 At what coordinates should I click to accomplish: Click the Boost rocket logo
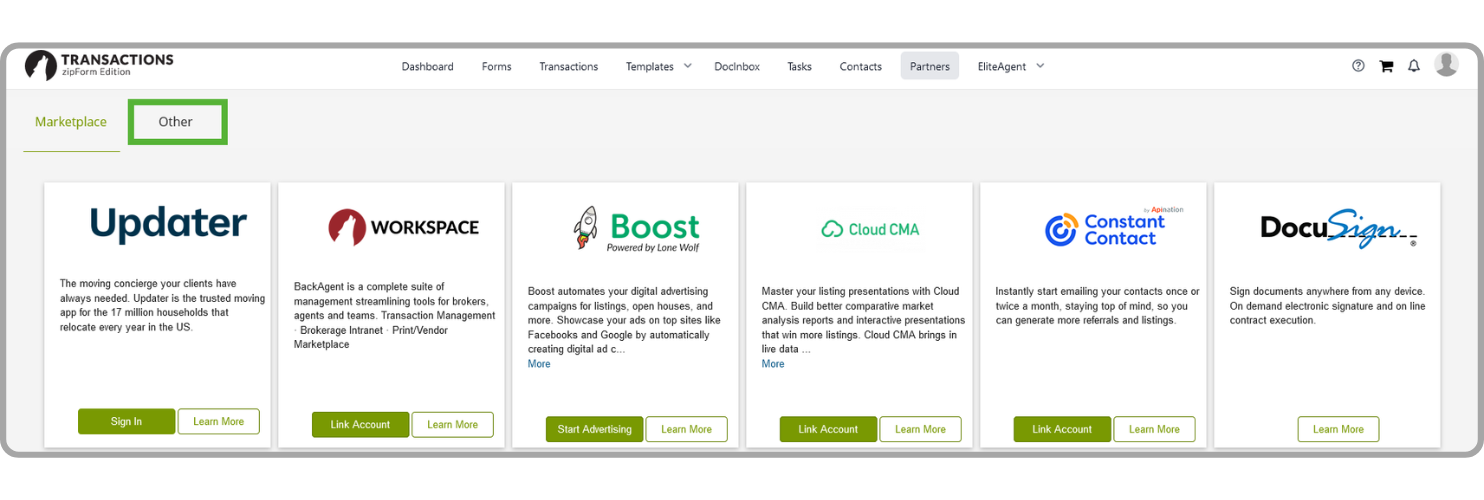point(637,229)
